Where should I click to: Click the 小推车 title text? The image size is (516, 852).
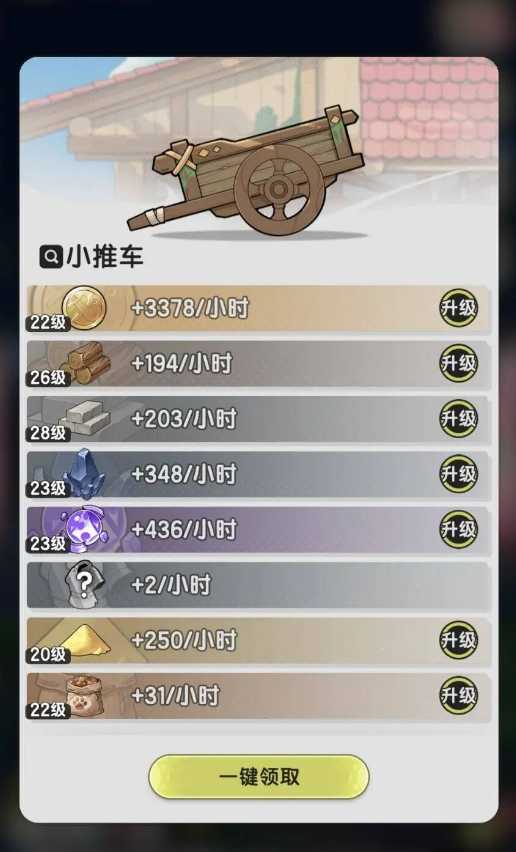(104, 256)
